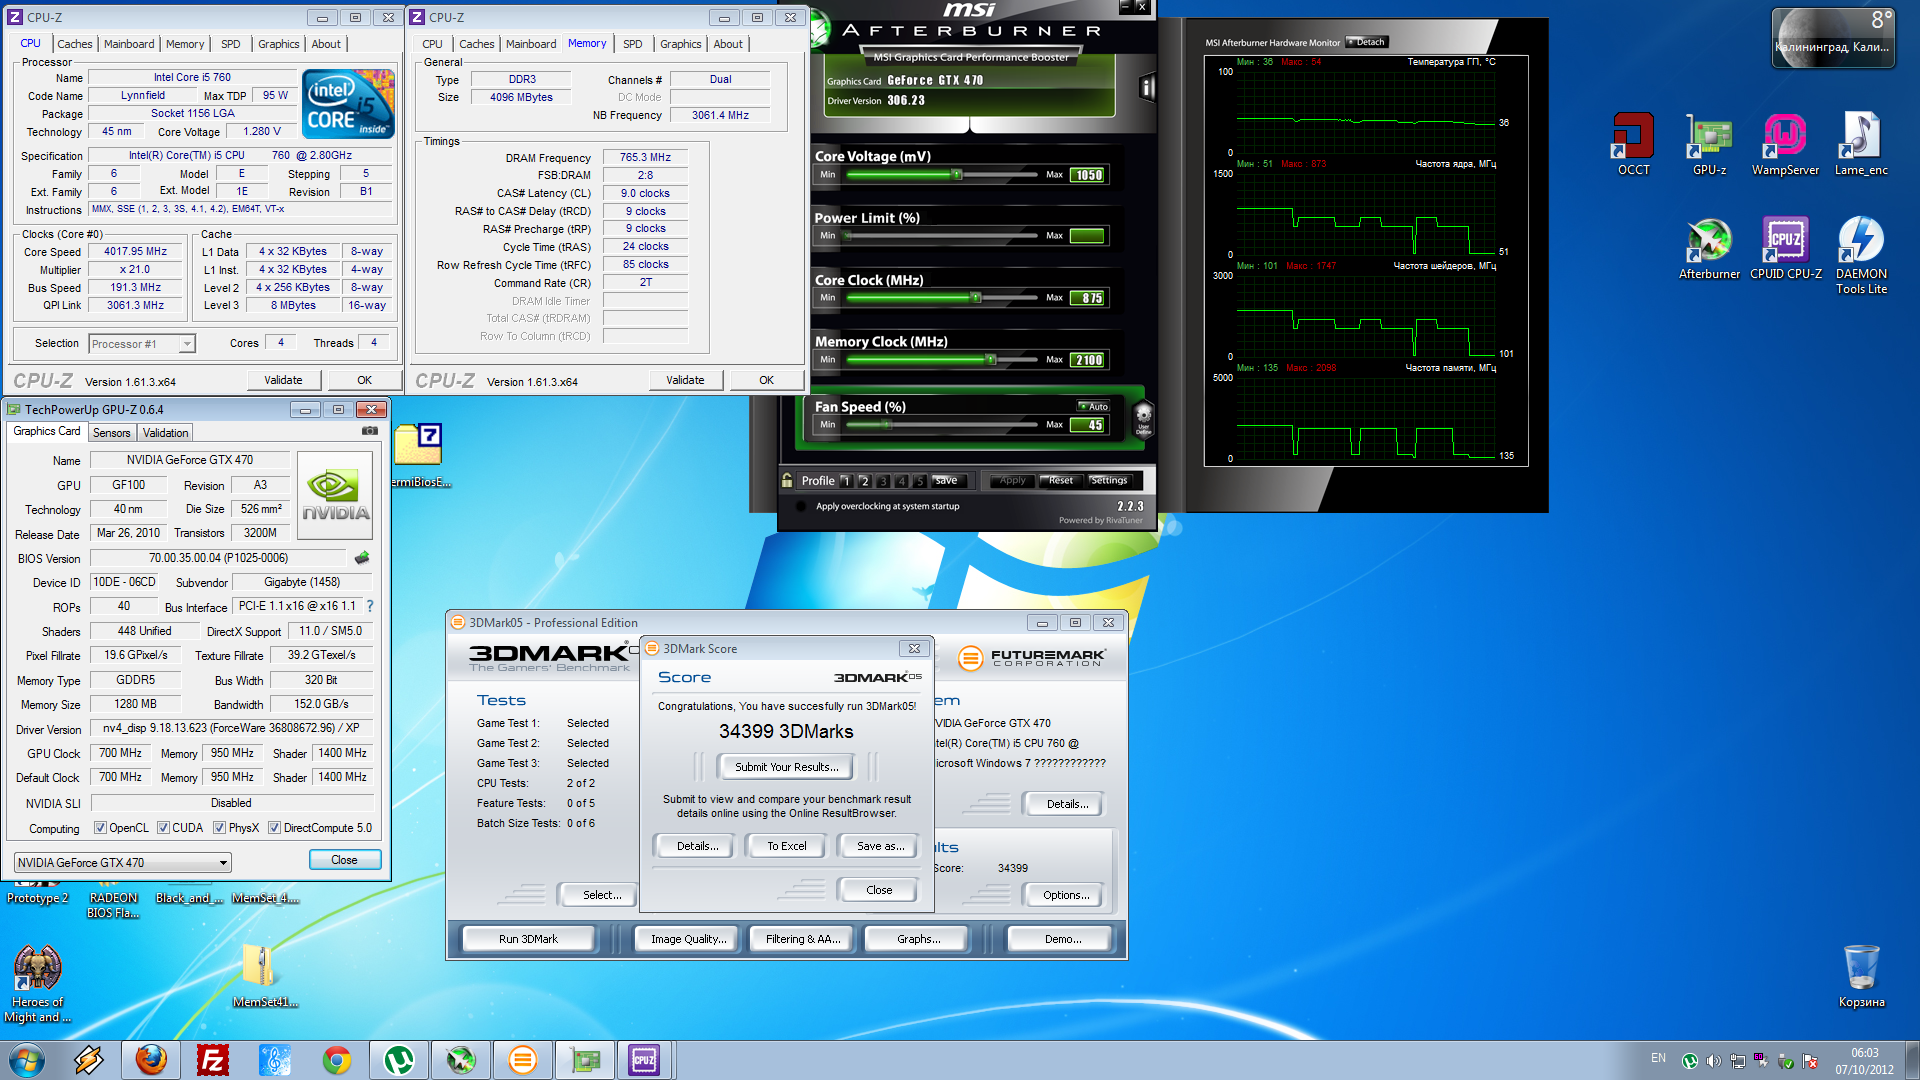Open the NVIDIA GeForce GTX 470 card dropdown

point(123,862)
